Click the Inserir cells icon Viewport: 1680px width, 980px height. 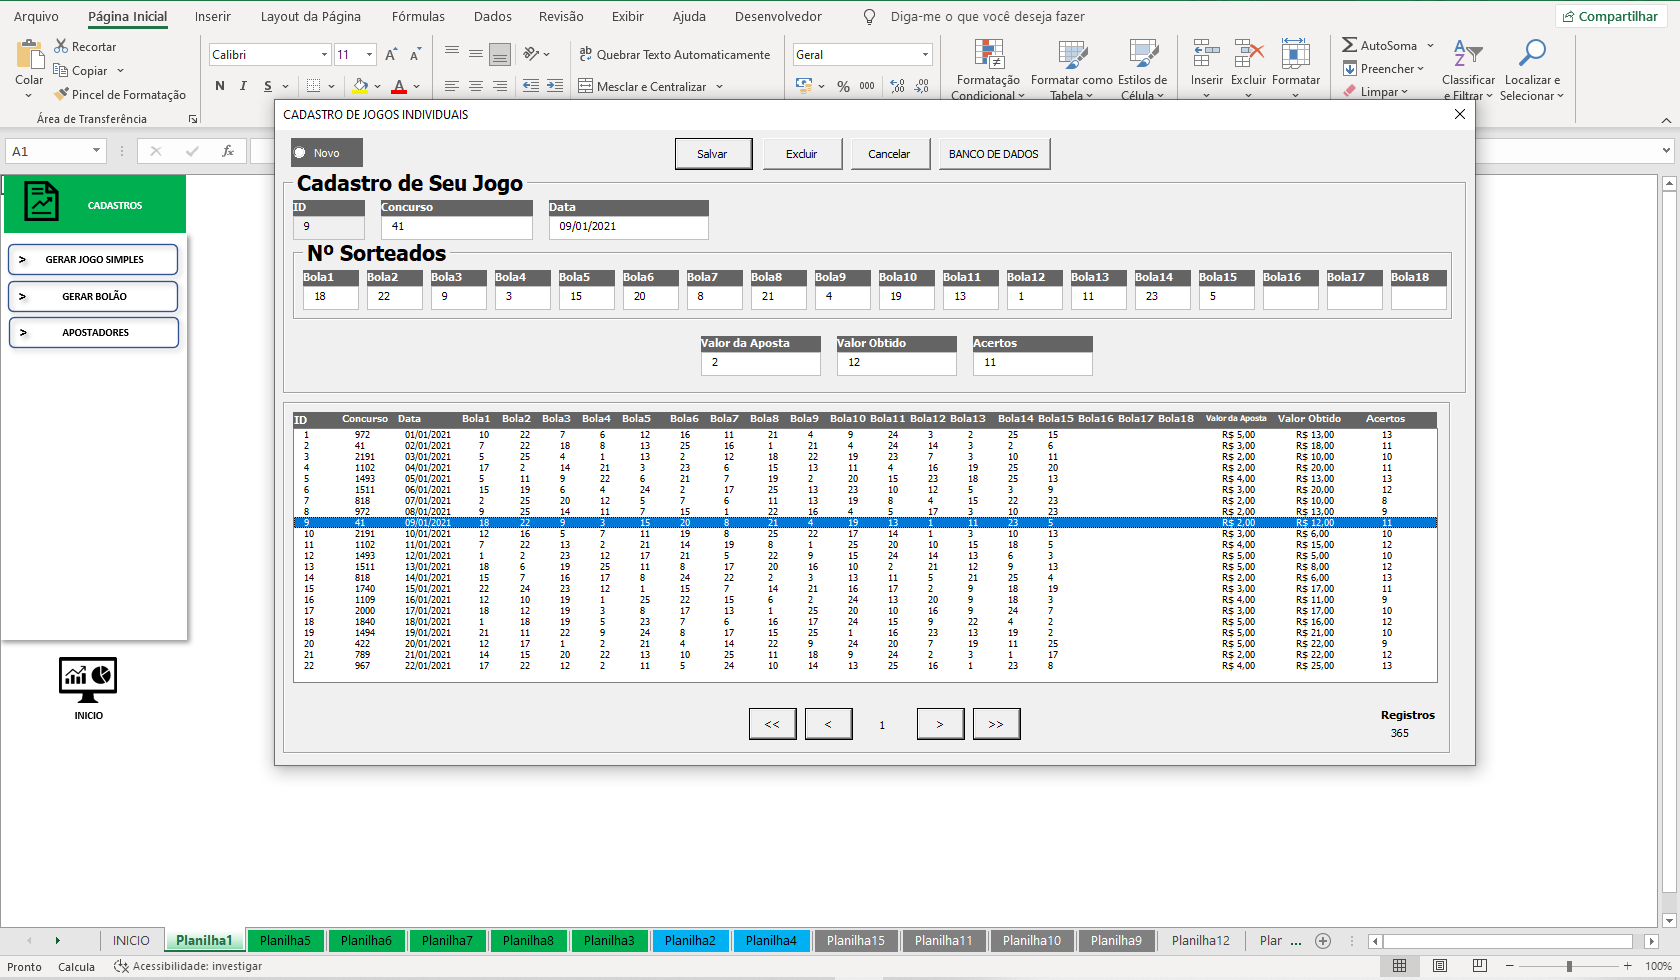1207,53
